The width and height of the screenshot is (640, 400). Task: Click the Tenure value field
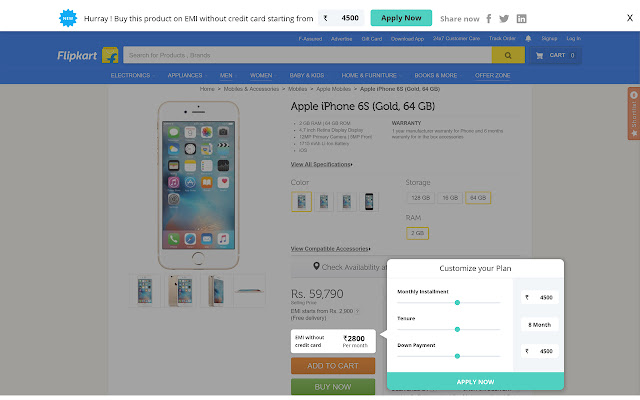[540, 324]
